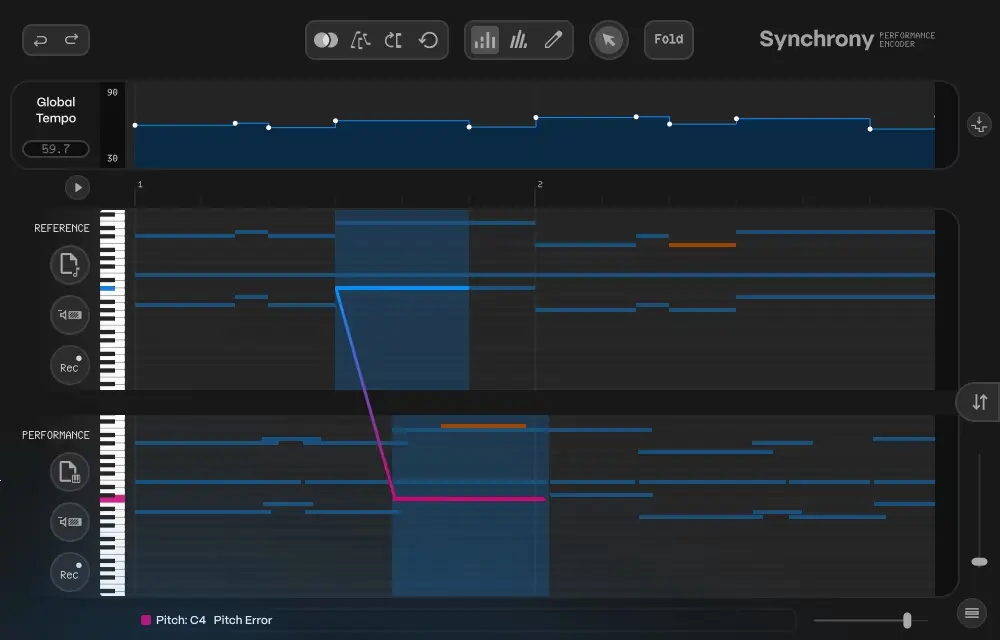Image resolution: width=1000 pixels, height=640 pixels.
Task: Load a file for the Performance track
Action: 70,472
